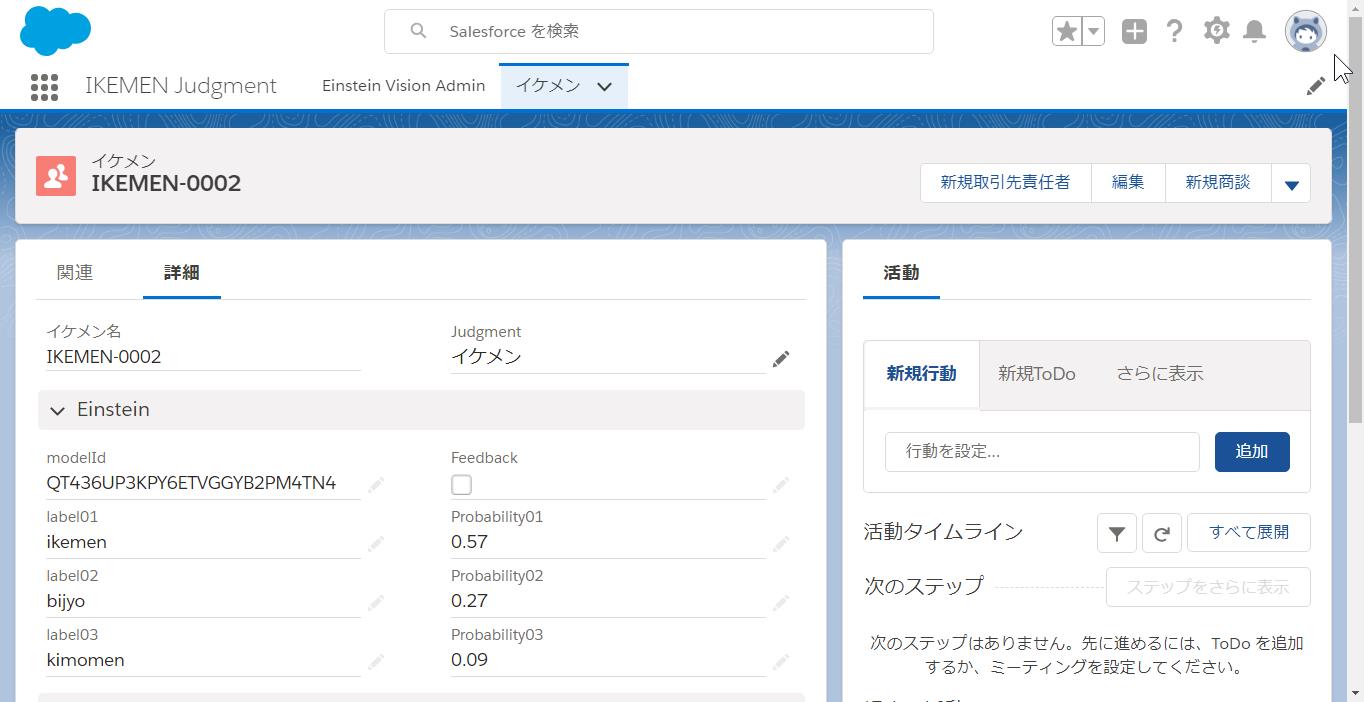Open the さらに表示 tab
Screen dimensions: 1364x702
coord(1160,374)
